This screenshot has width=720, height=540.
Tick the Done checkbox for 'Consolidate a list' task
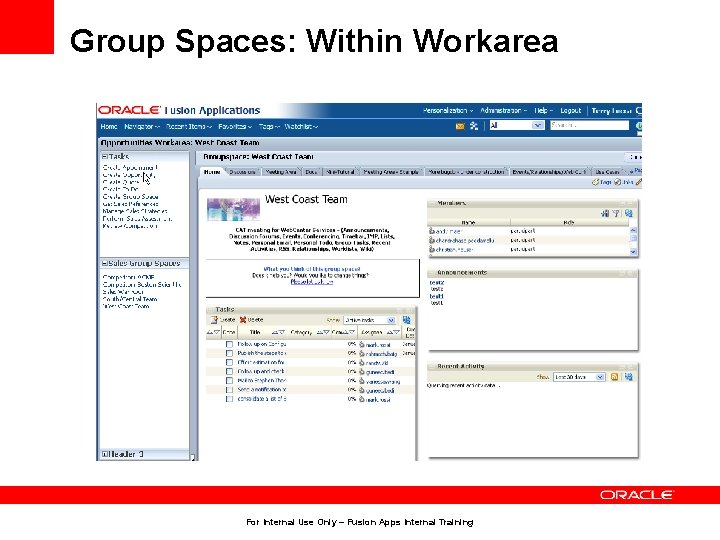[x=229, y=399]
